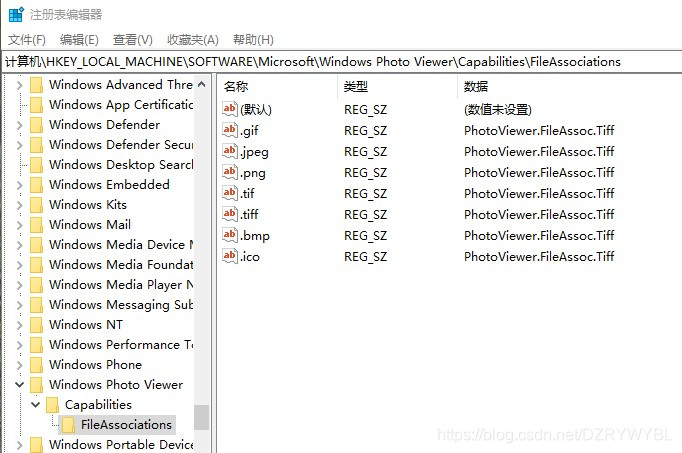
Task: Click the string icon of .jpeg value
Action: click(230, 151)
